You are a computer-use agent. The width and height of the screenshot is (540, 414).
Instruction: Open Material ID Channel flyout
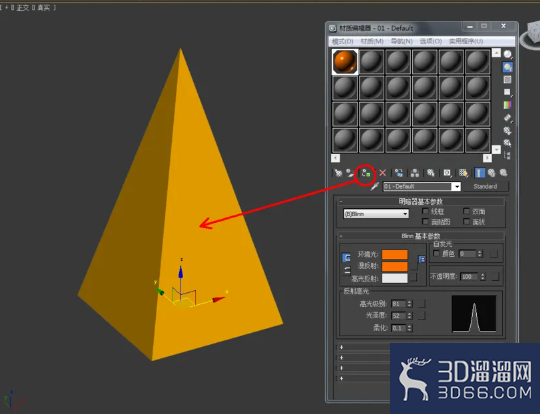pos(447,173)
